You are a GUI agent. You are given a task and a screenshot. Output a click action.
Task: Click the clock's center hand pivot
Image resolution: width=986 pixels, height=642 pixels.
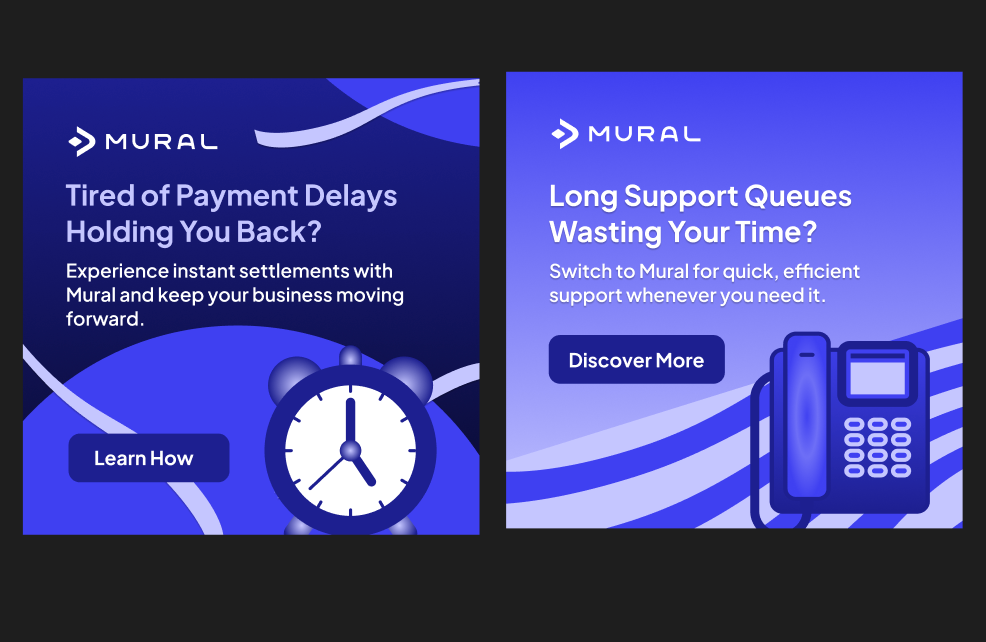coord(350,450)
